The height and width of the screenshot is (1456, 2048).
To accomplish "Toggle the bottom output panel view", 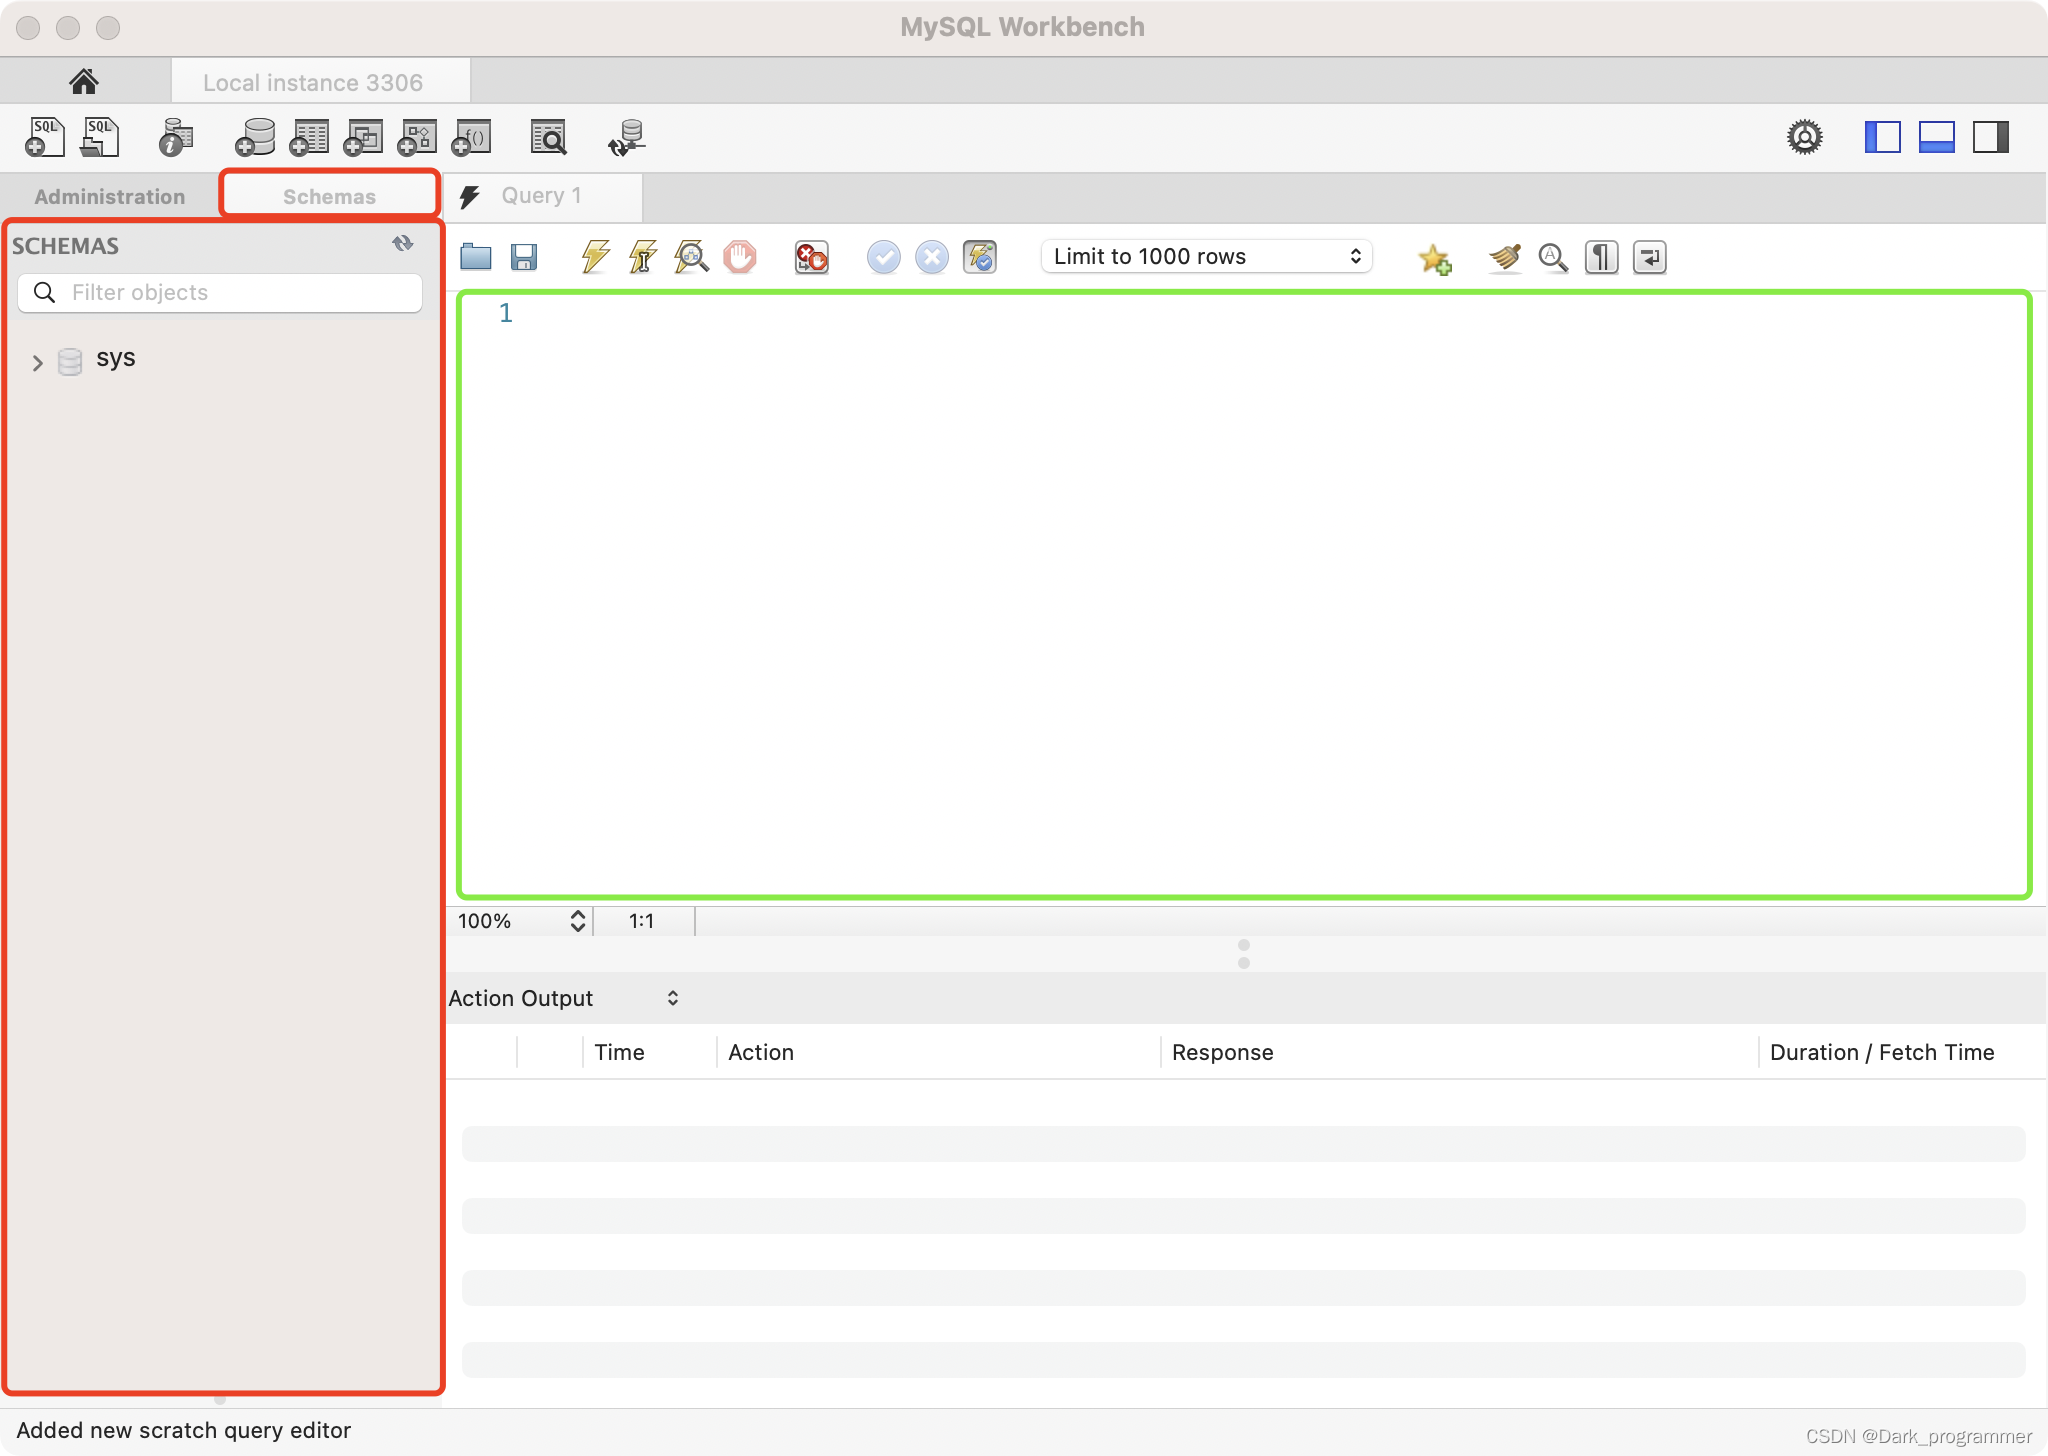I will 1936,137.
